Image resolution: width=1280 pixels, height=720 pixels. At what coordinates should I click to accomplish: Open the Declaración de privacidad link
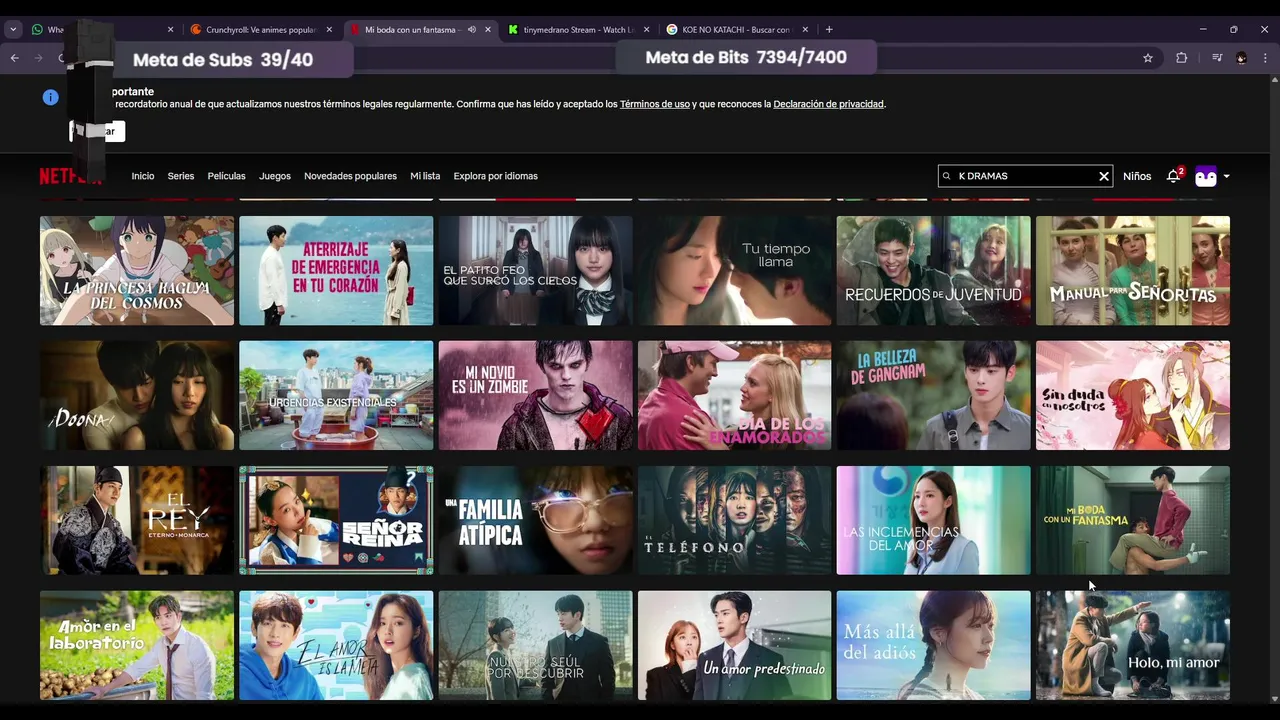pos(828,104)
